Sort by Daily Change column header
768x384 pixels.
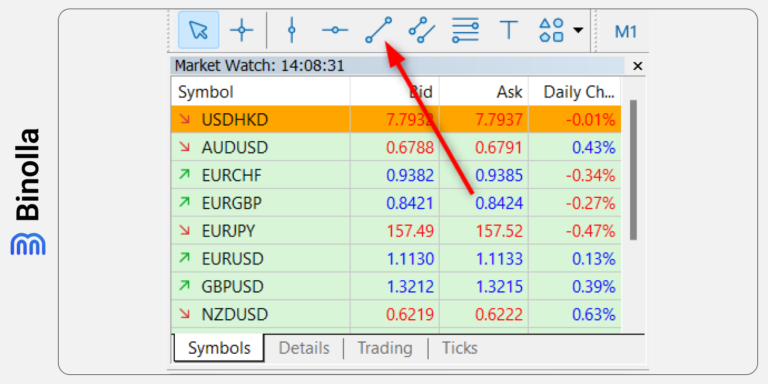pyautogui.click(x=575, y=92)
